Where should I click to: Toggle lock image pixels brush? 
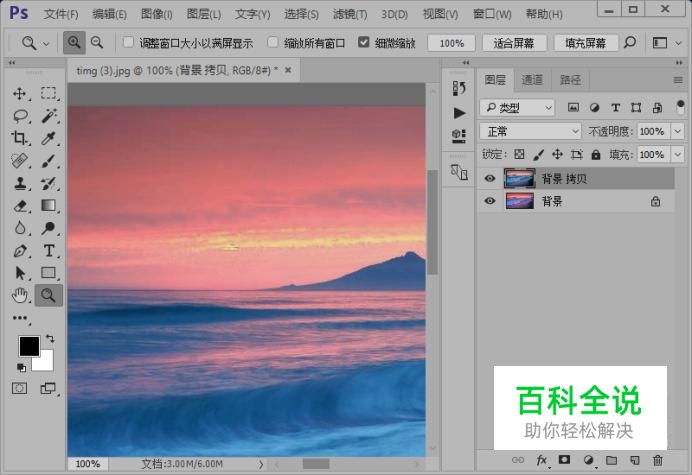(x=538, y=155)
